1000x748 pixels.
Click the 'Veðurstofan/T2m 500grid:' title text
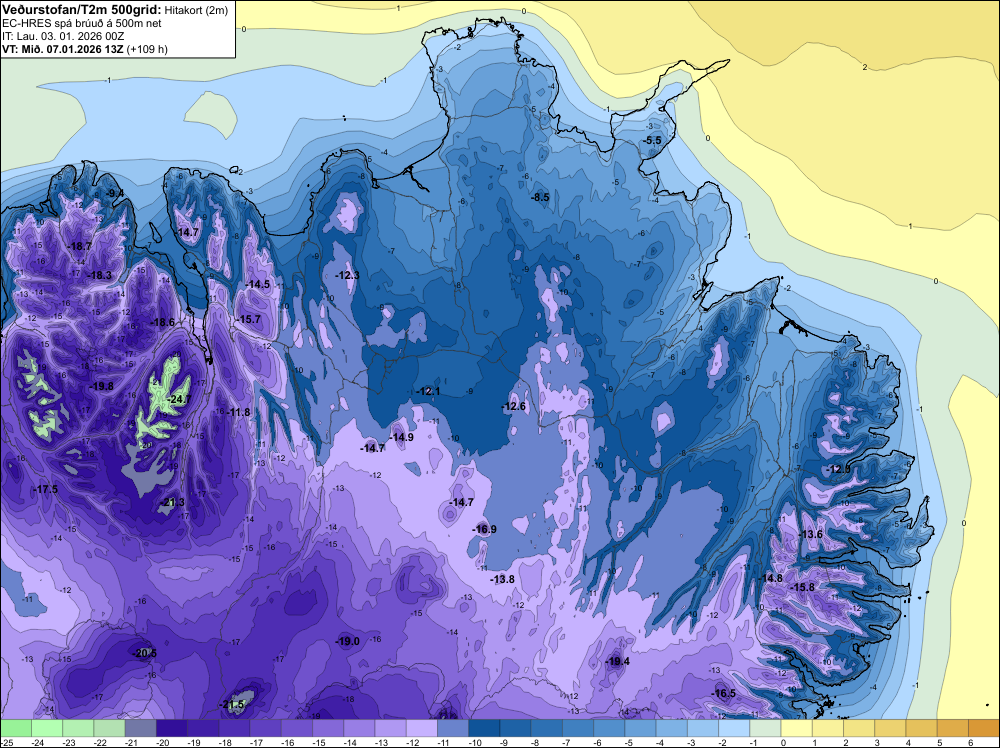coord(82,9)
